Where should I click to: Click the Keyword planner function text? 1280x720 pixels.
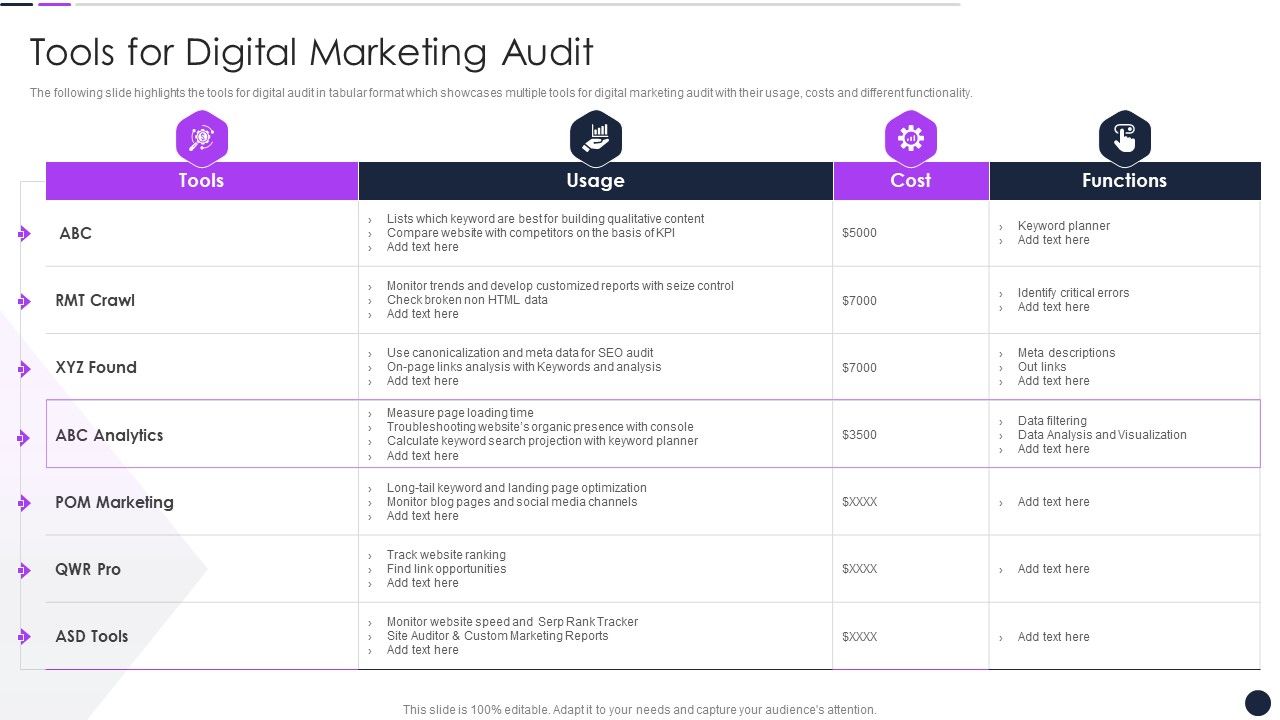pos(1064,226)
